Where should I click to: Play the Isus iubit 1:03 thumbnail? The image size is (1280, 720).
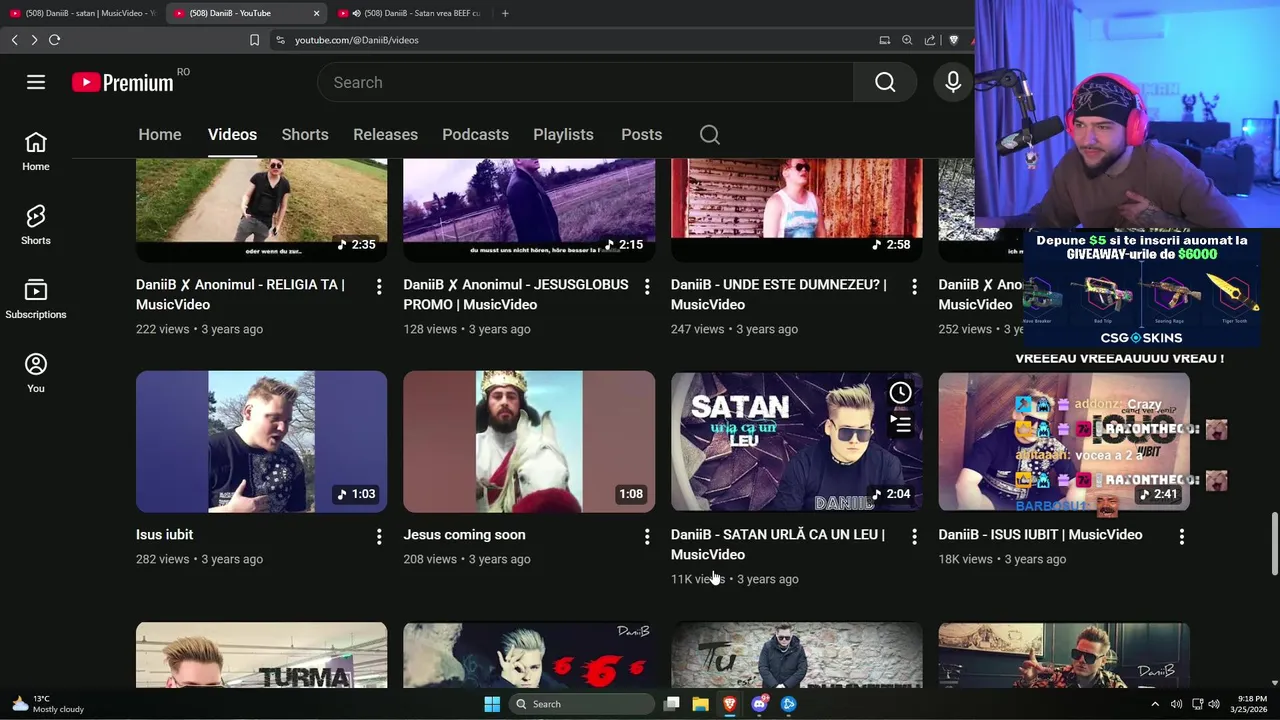[262, 441]
